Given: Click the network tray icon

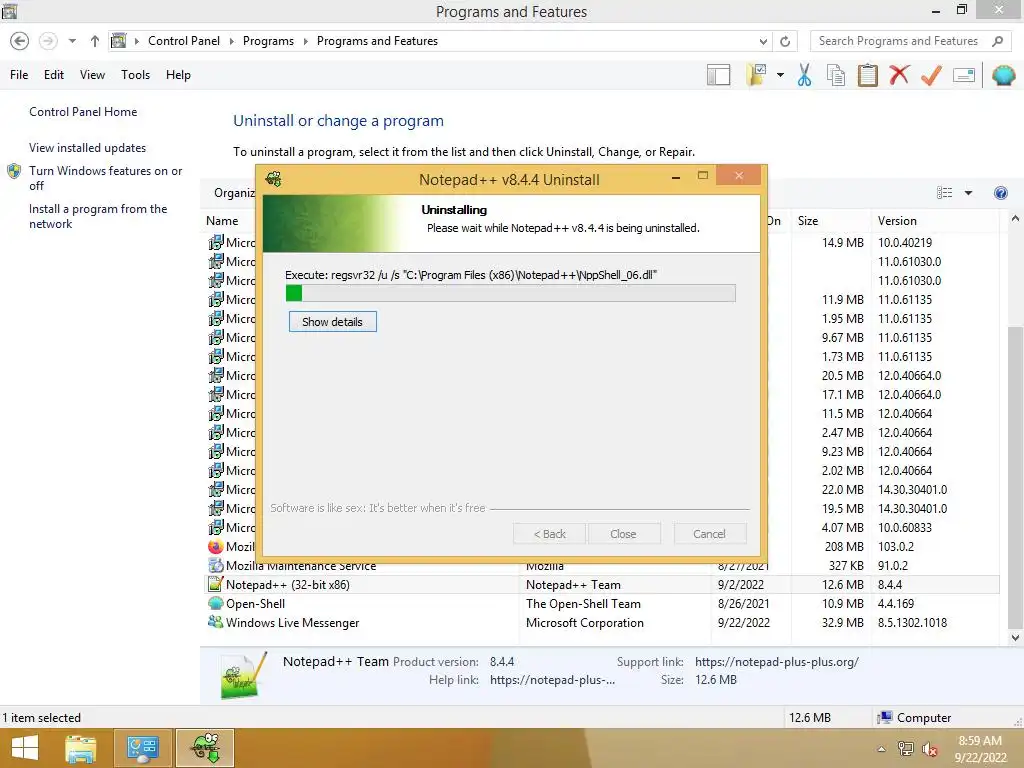Looking at the screenshot, I should 906,749.
